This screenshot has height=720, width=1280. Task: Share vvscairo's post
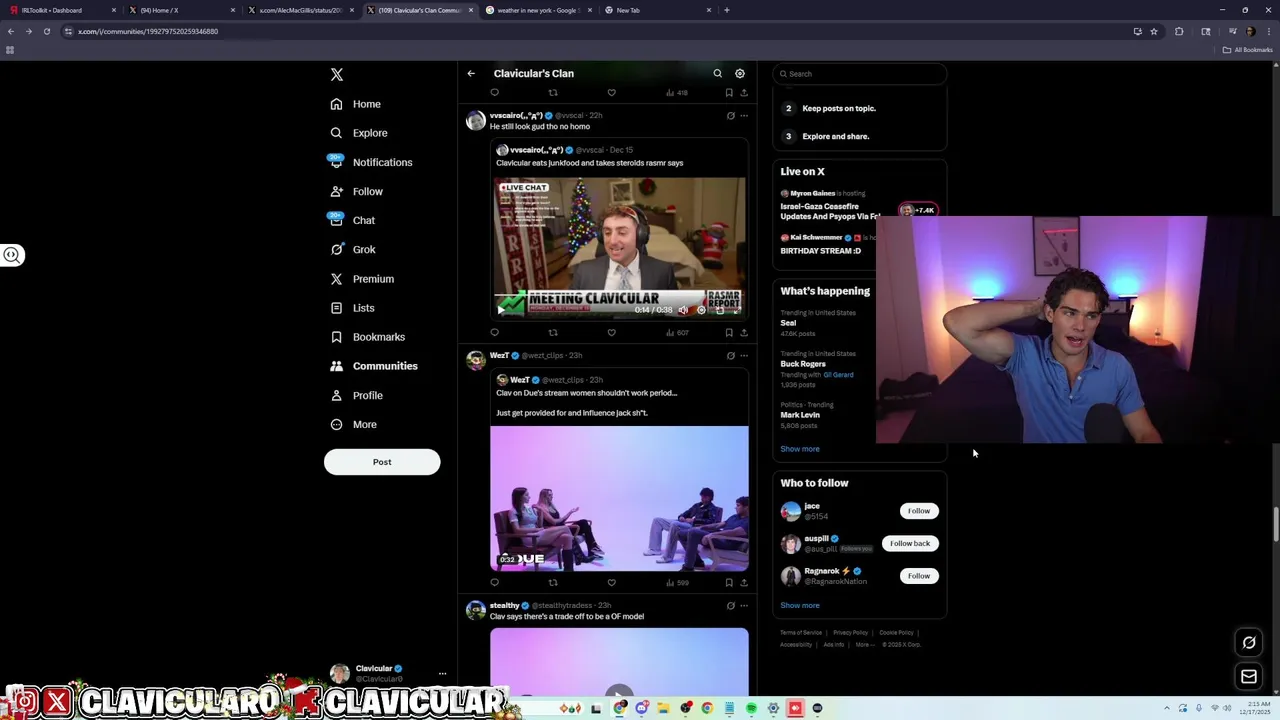coord(743,332)
